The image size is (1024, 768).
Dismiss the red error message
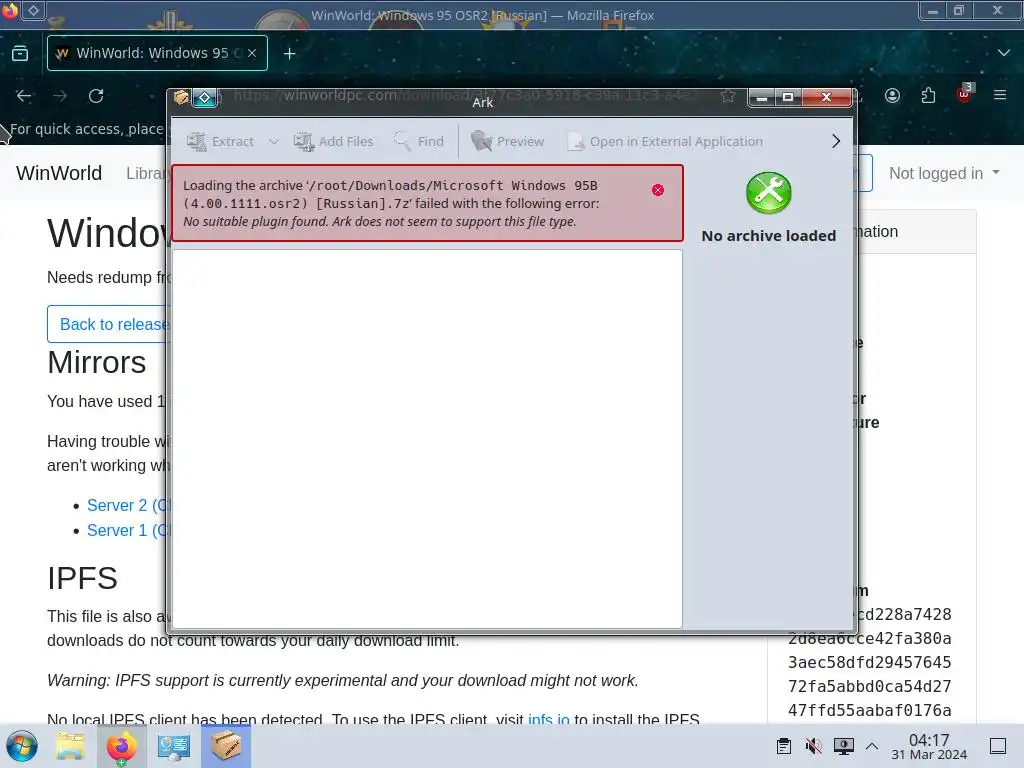pos(658,190)
